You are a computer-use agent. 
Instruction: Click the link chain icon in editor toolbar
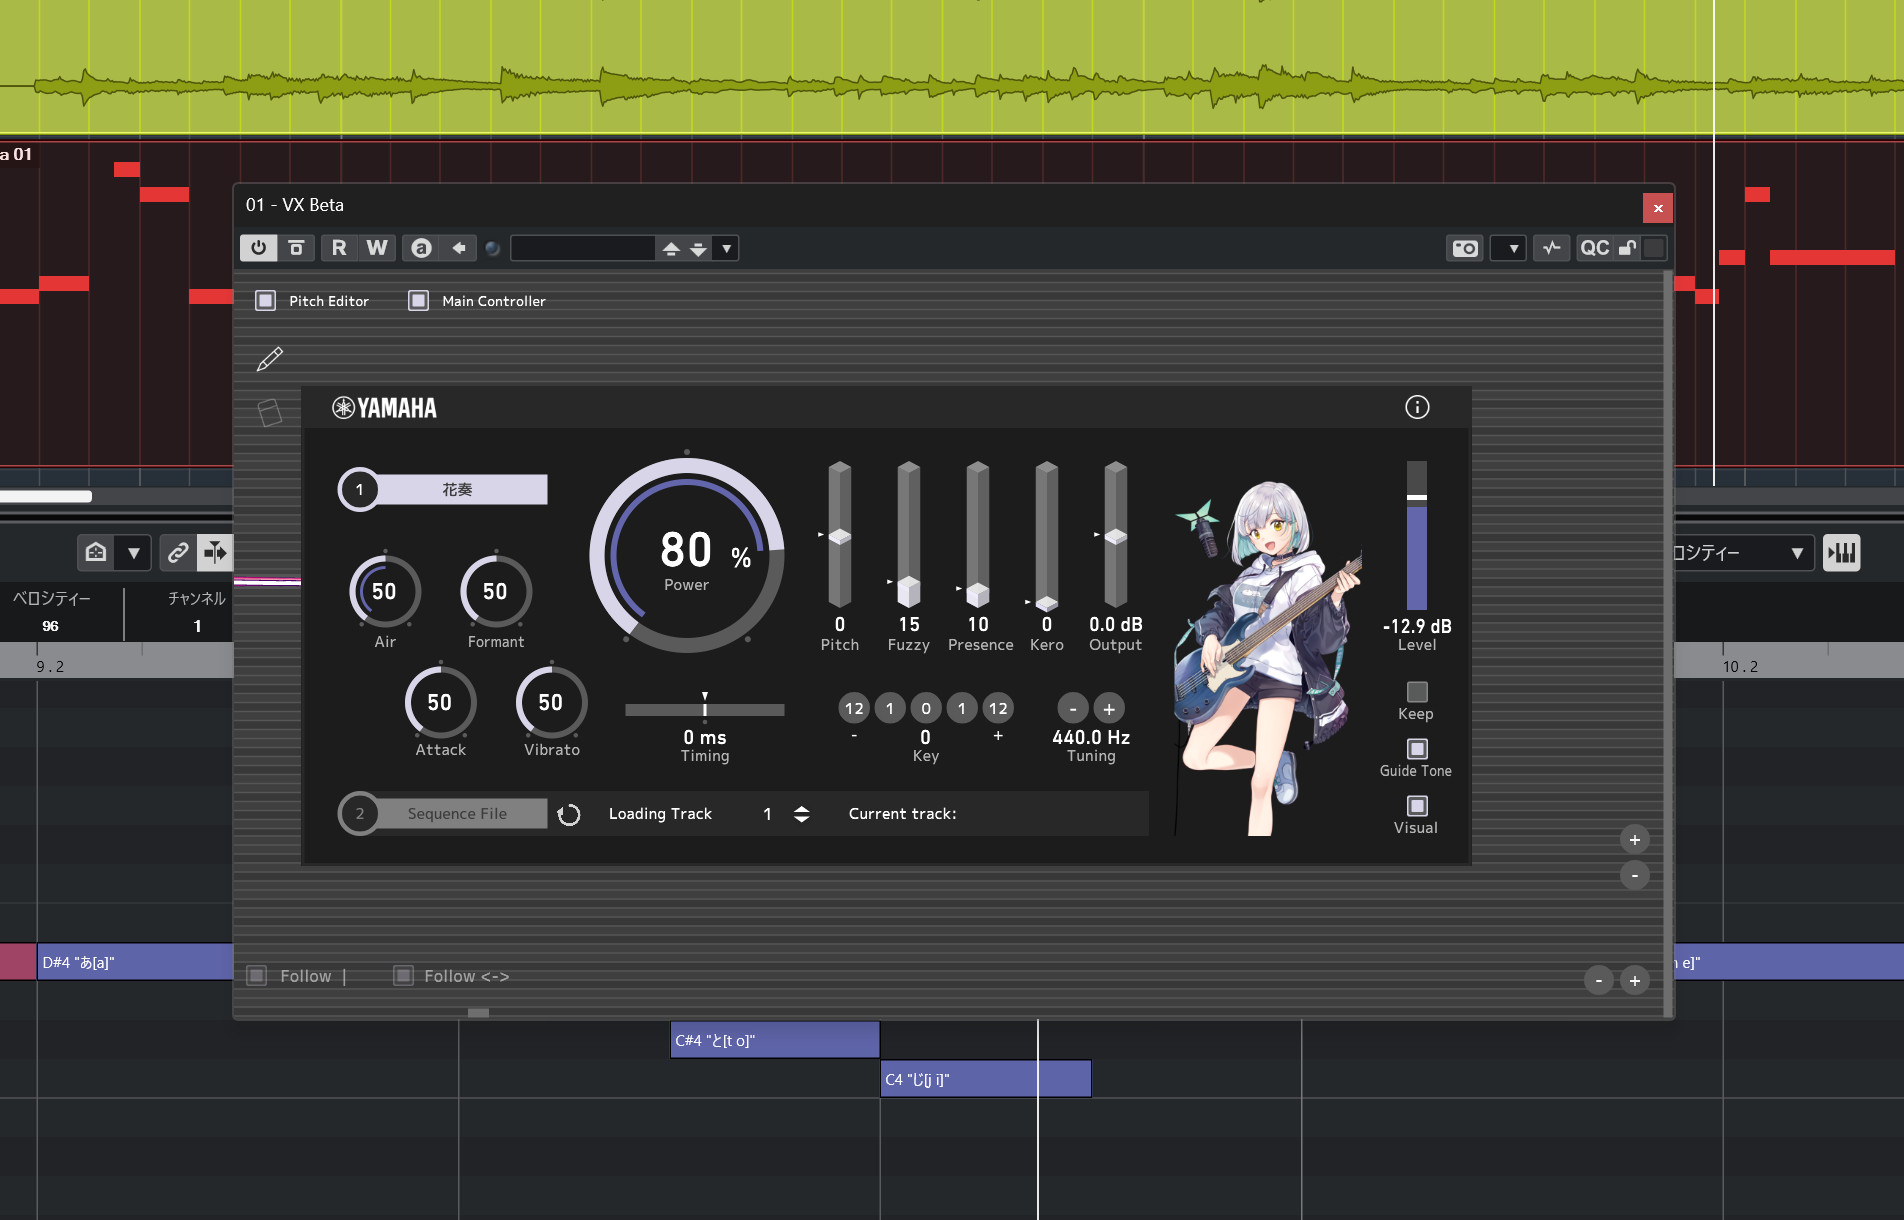coord(178,552)
